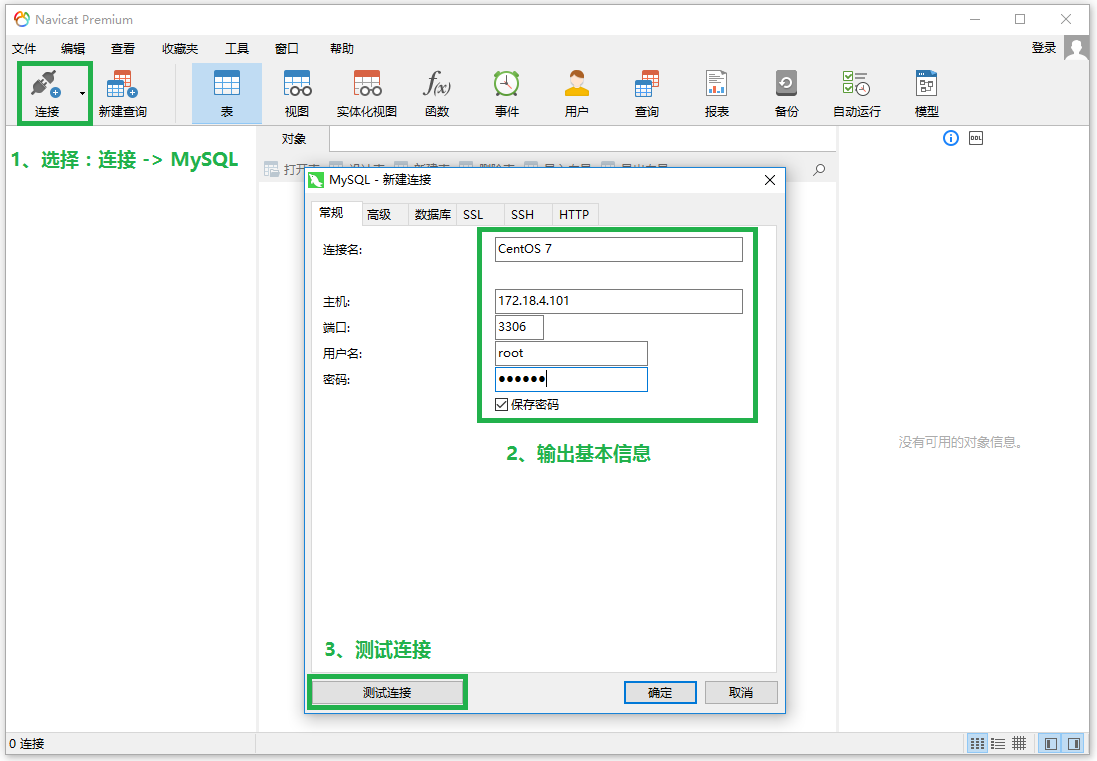Screen dimensions: 1097x761
Task: Switch to icon grid view in status bar
Action: pos(977,744)
